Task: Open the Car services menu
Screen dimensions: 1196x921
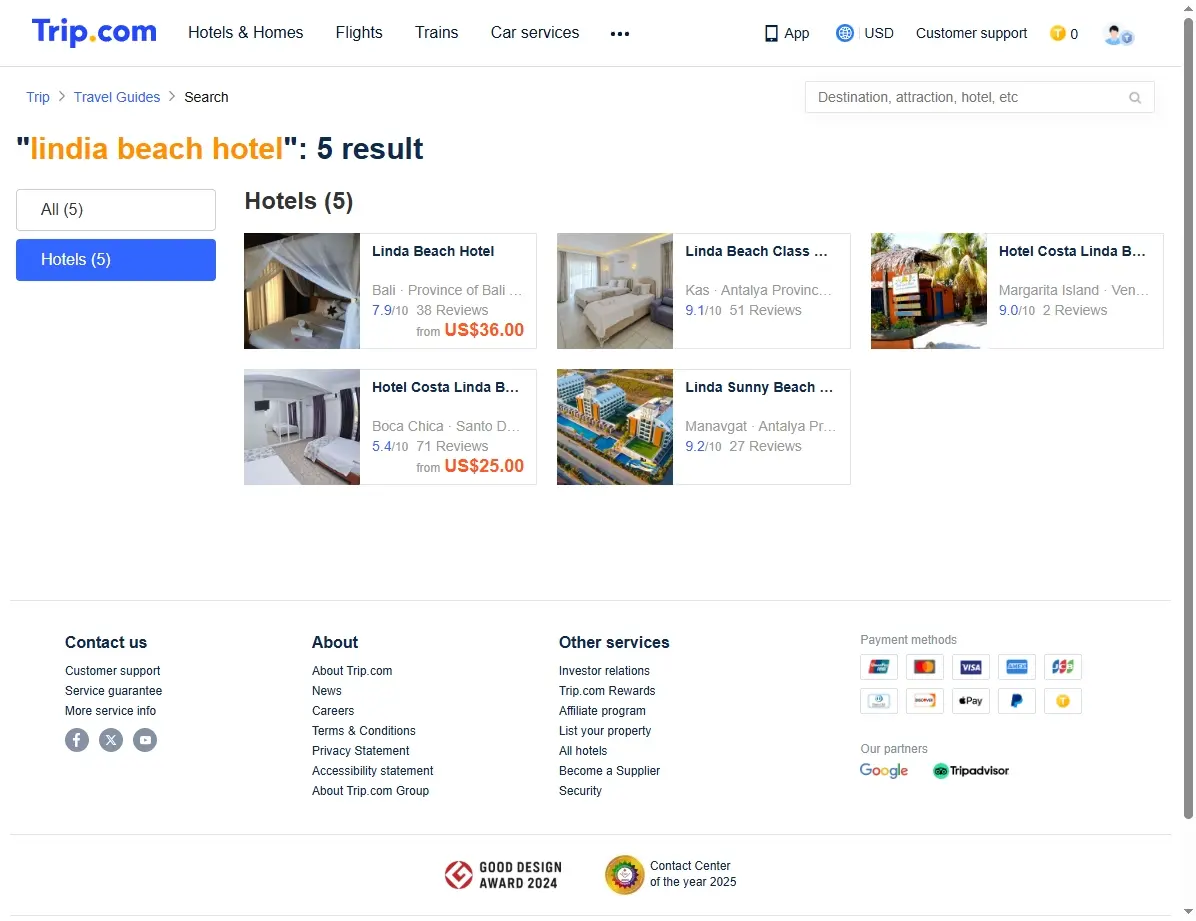Action: coord(535,33)
